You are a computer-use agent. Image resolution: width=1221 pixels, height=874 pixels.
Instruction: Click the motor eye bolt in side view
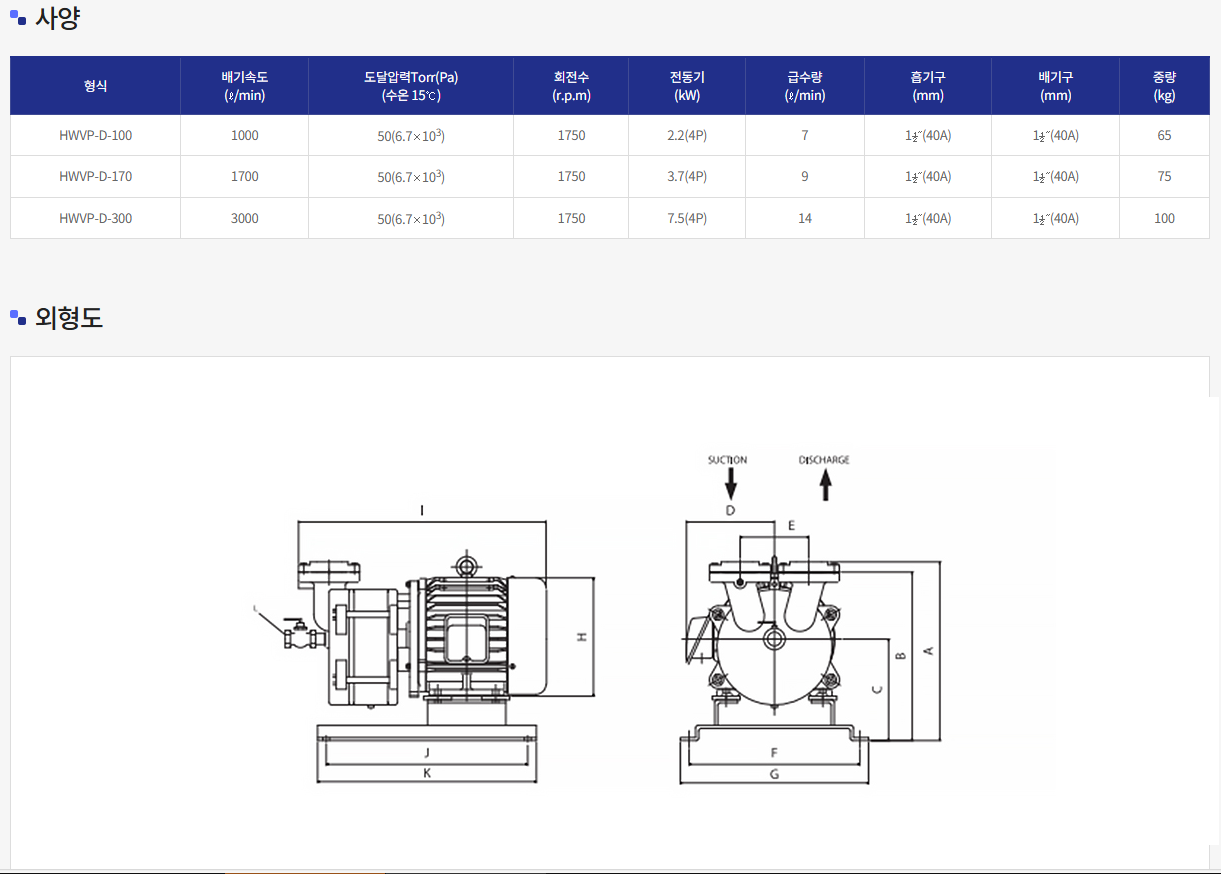pyautogui.click(x=466, y=565)
